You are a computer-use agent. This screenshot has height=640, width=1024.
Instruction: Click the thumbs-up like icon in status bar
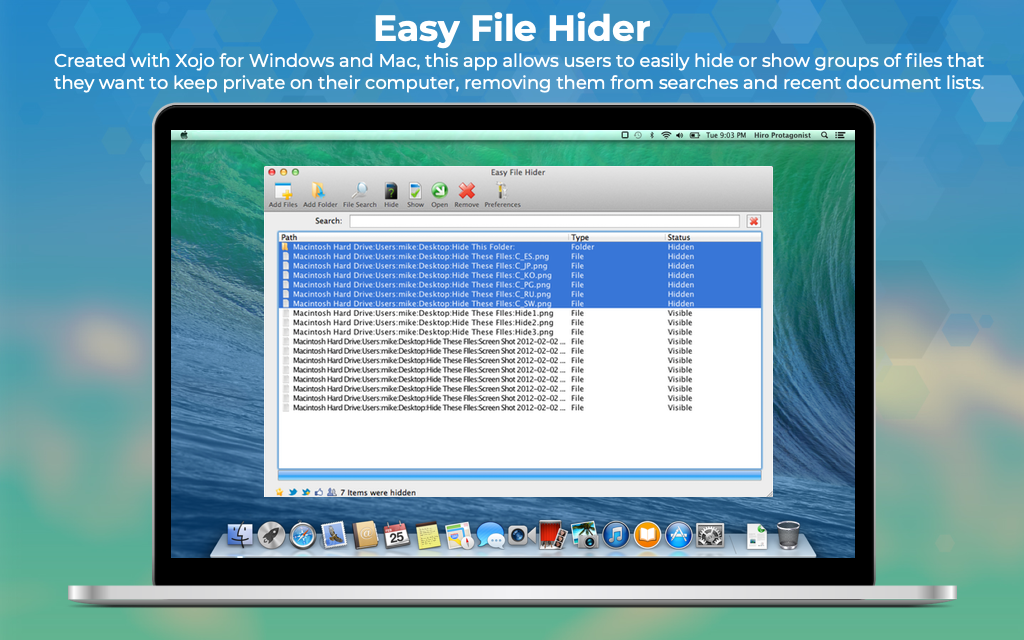tap(319, 492)
